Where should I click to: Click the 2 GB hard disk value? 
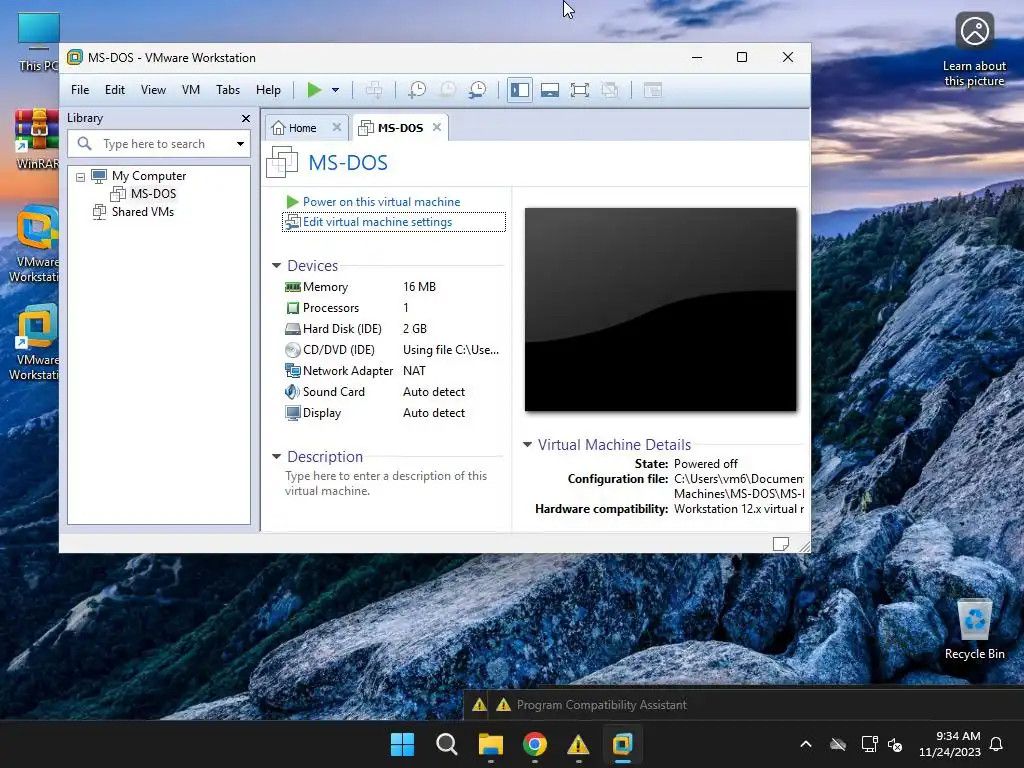coord(415,328)
